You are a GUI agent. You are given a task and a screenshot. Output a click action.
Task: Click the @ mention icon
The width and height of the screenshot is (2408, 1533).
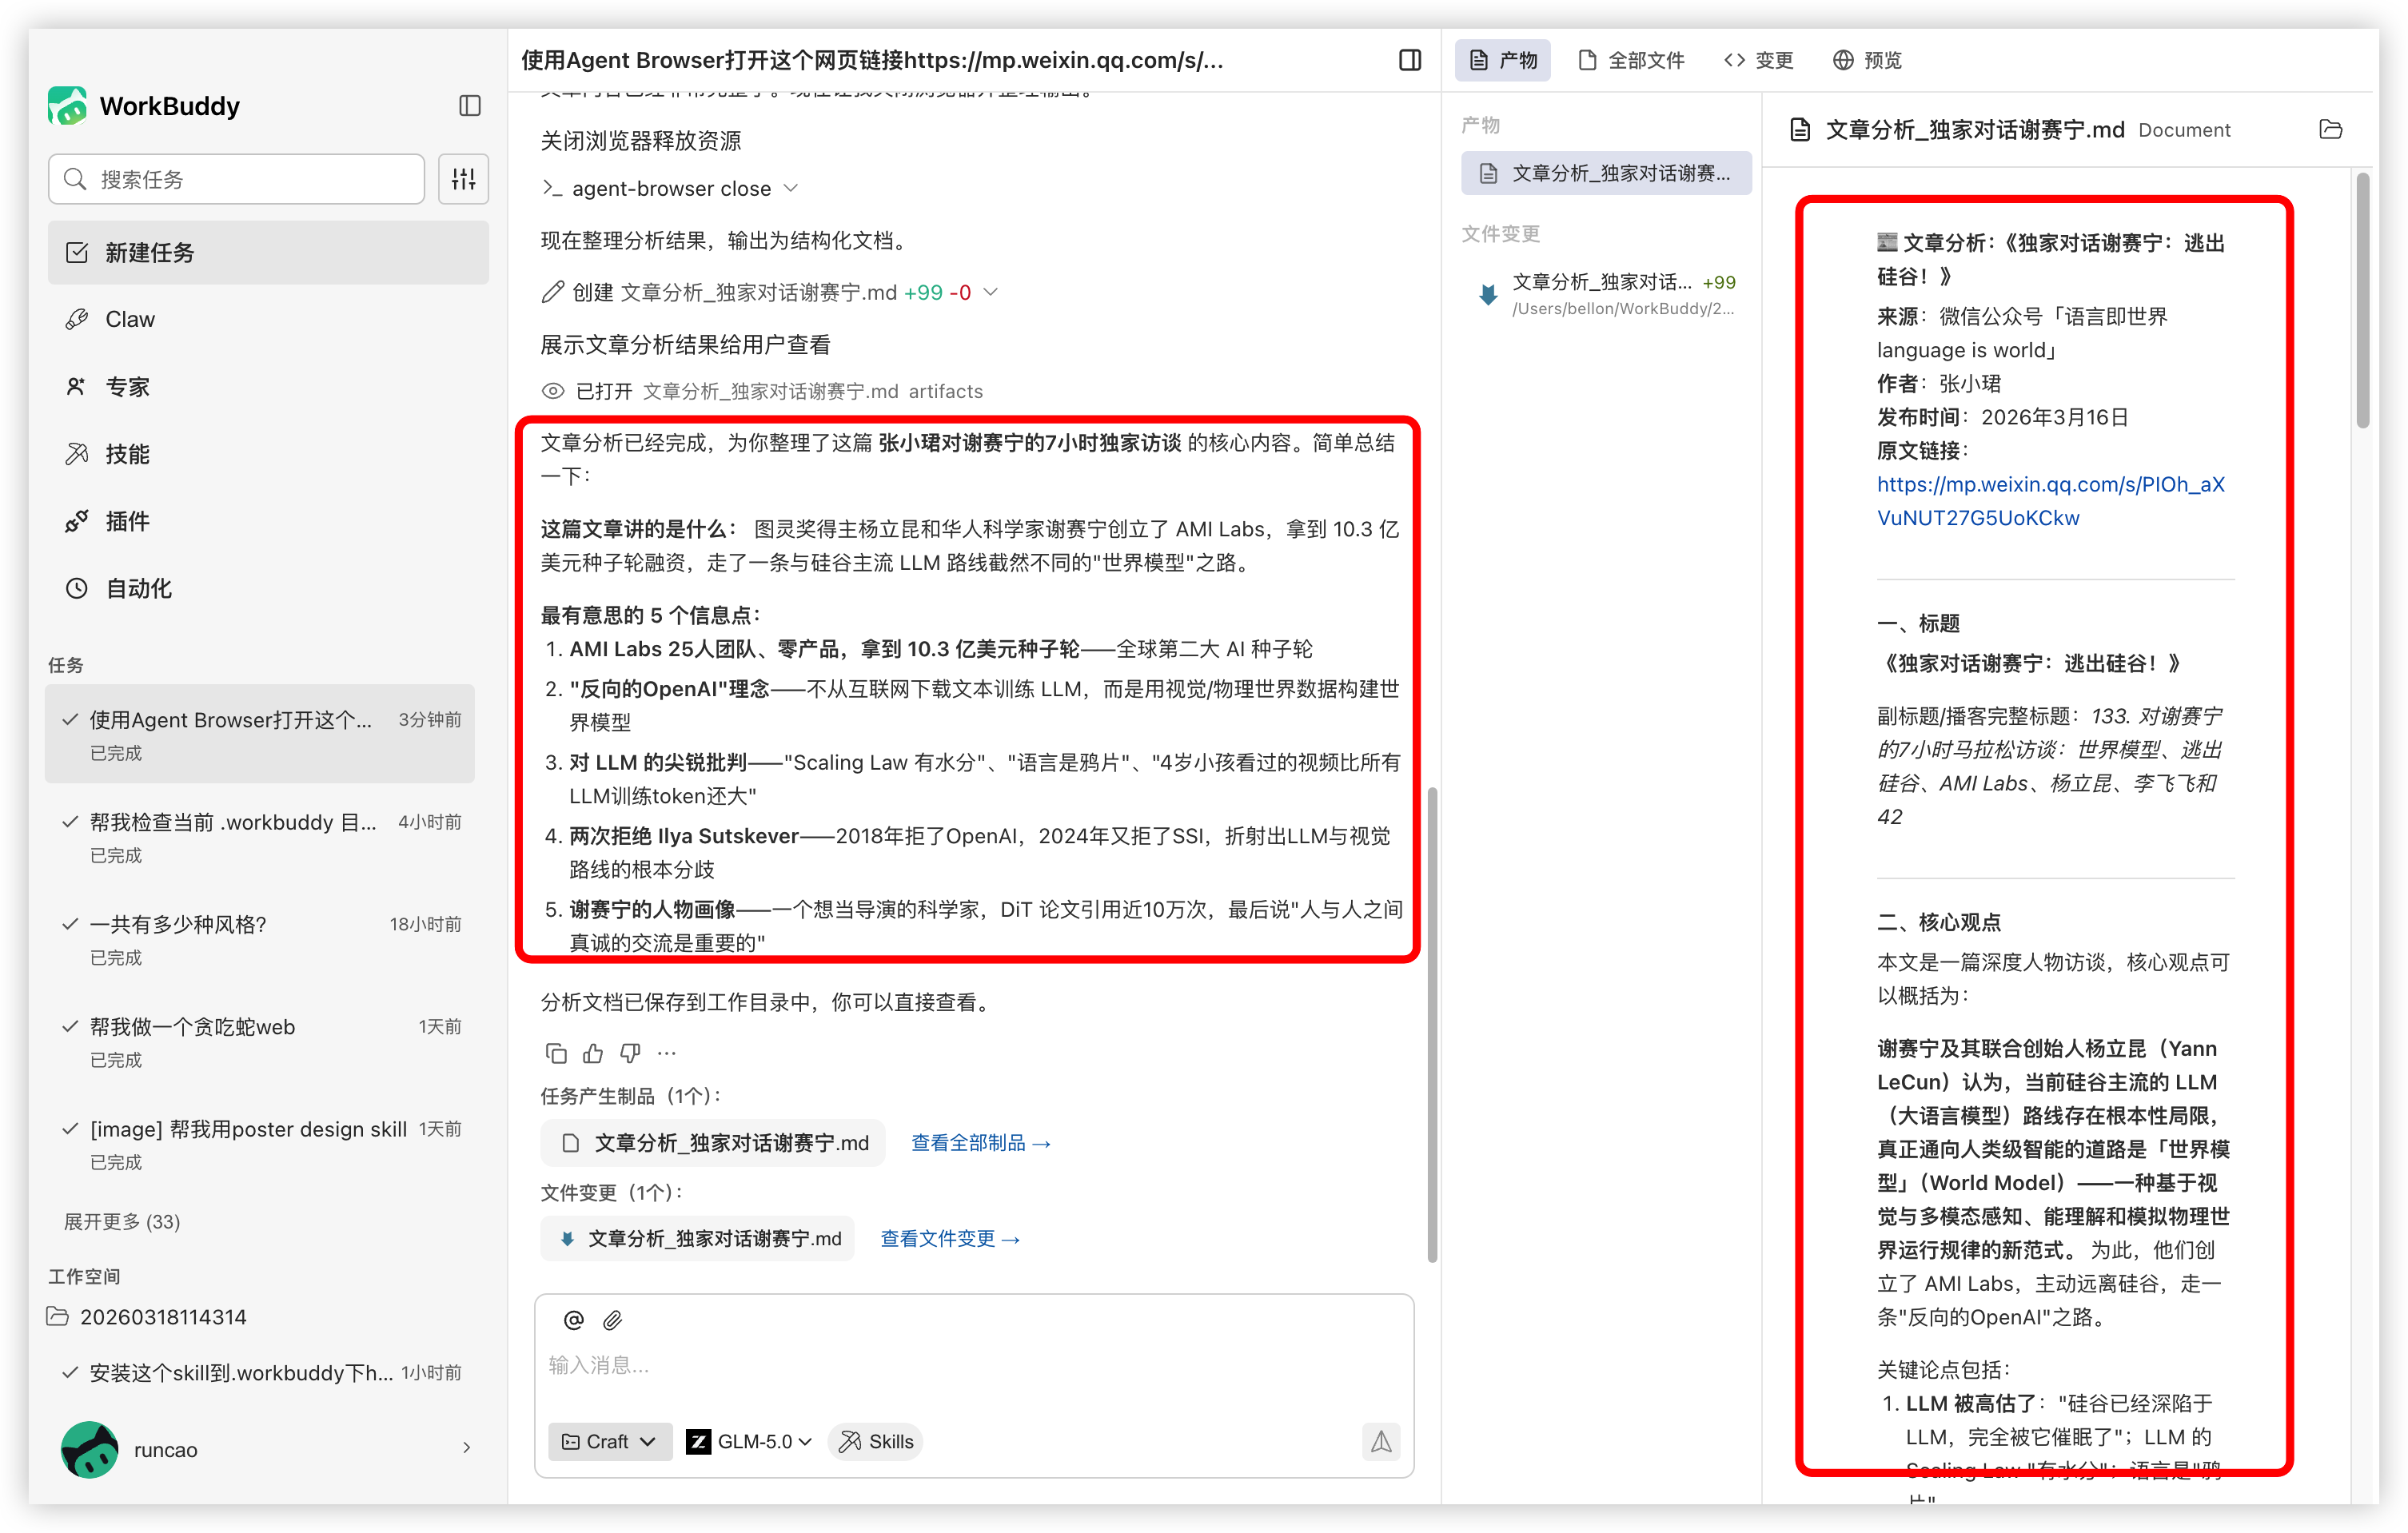pos(574,1320)
